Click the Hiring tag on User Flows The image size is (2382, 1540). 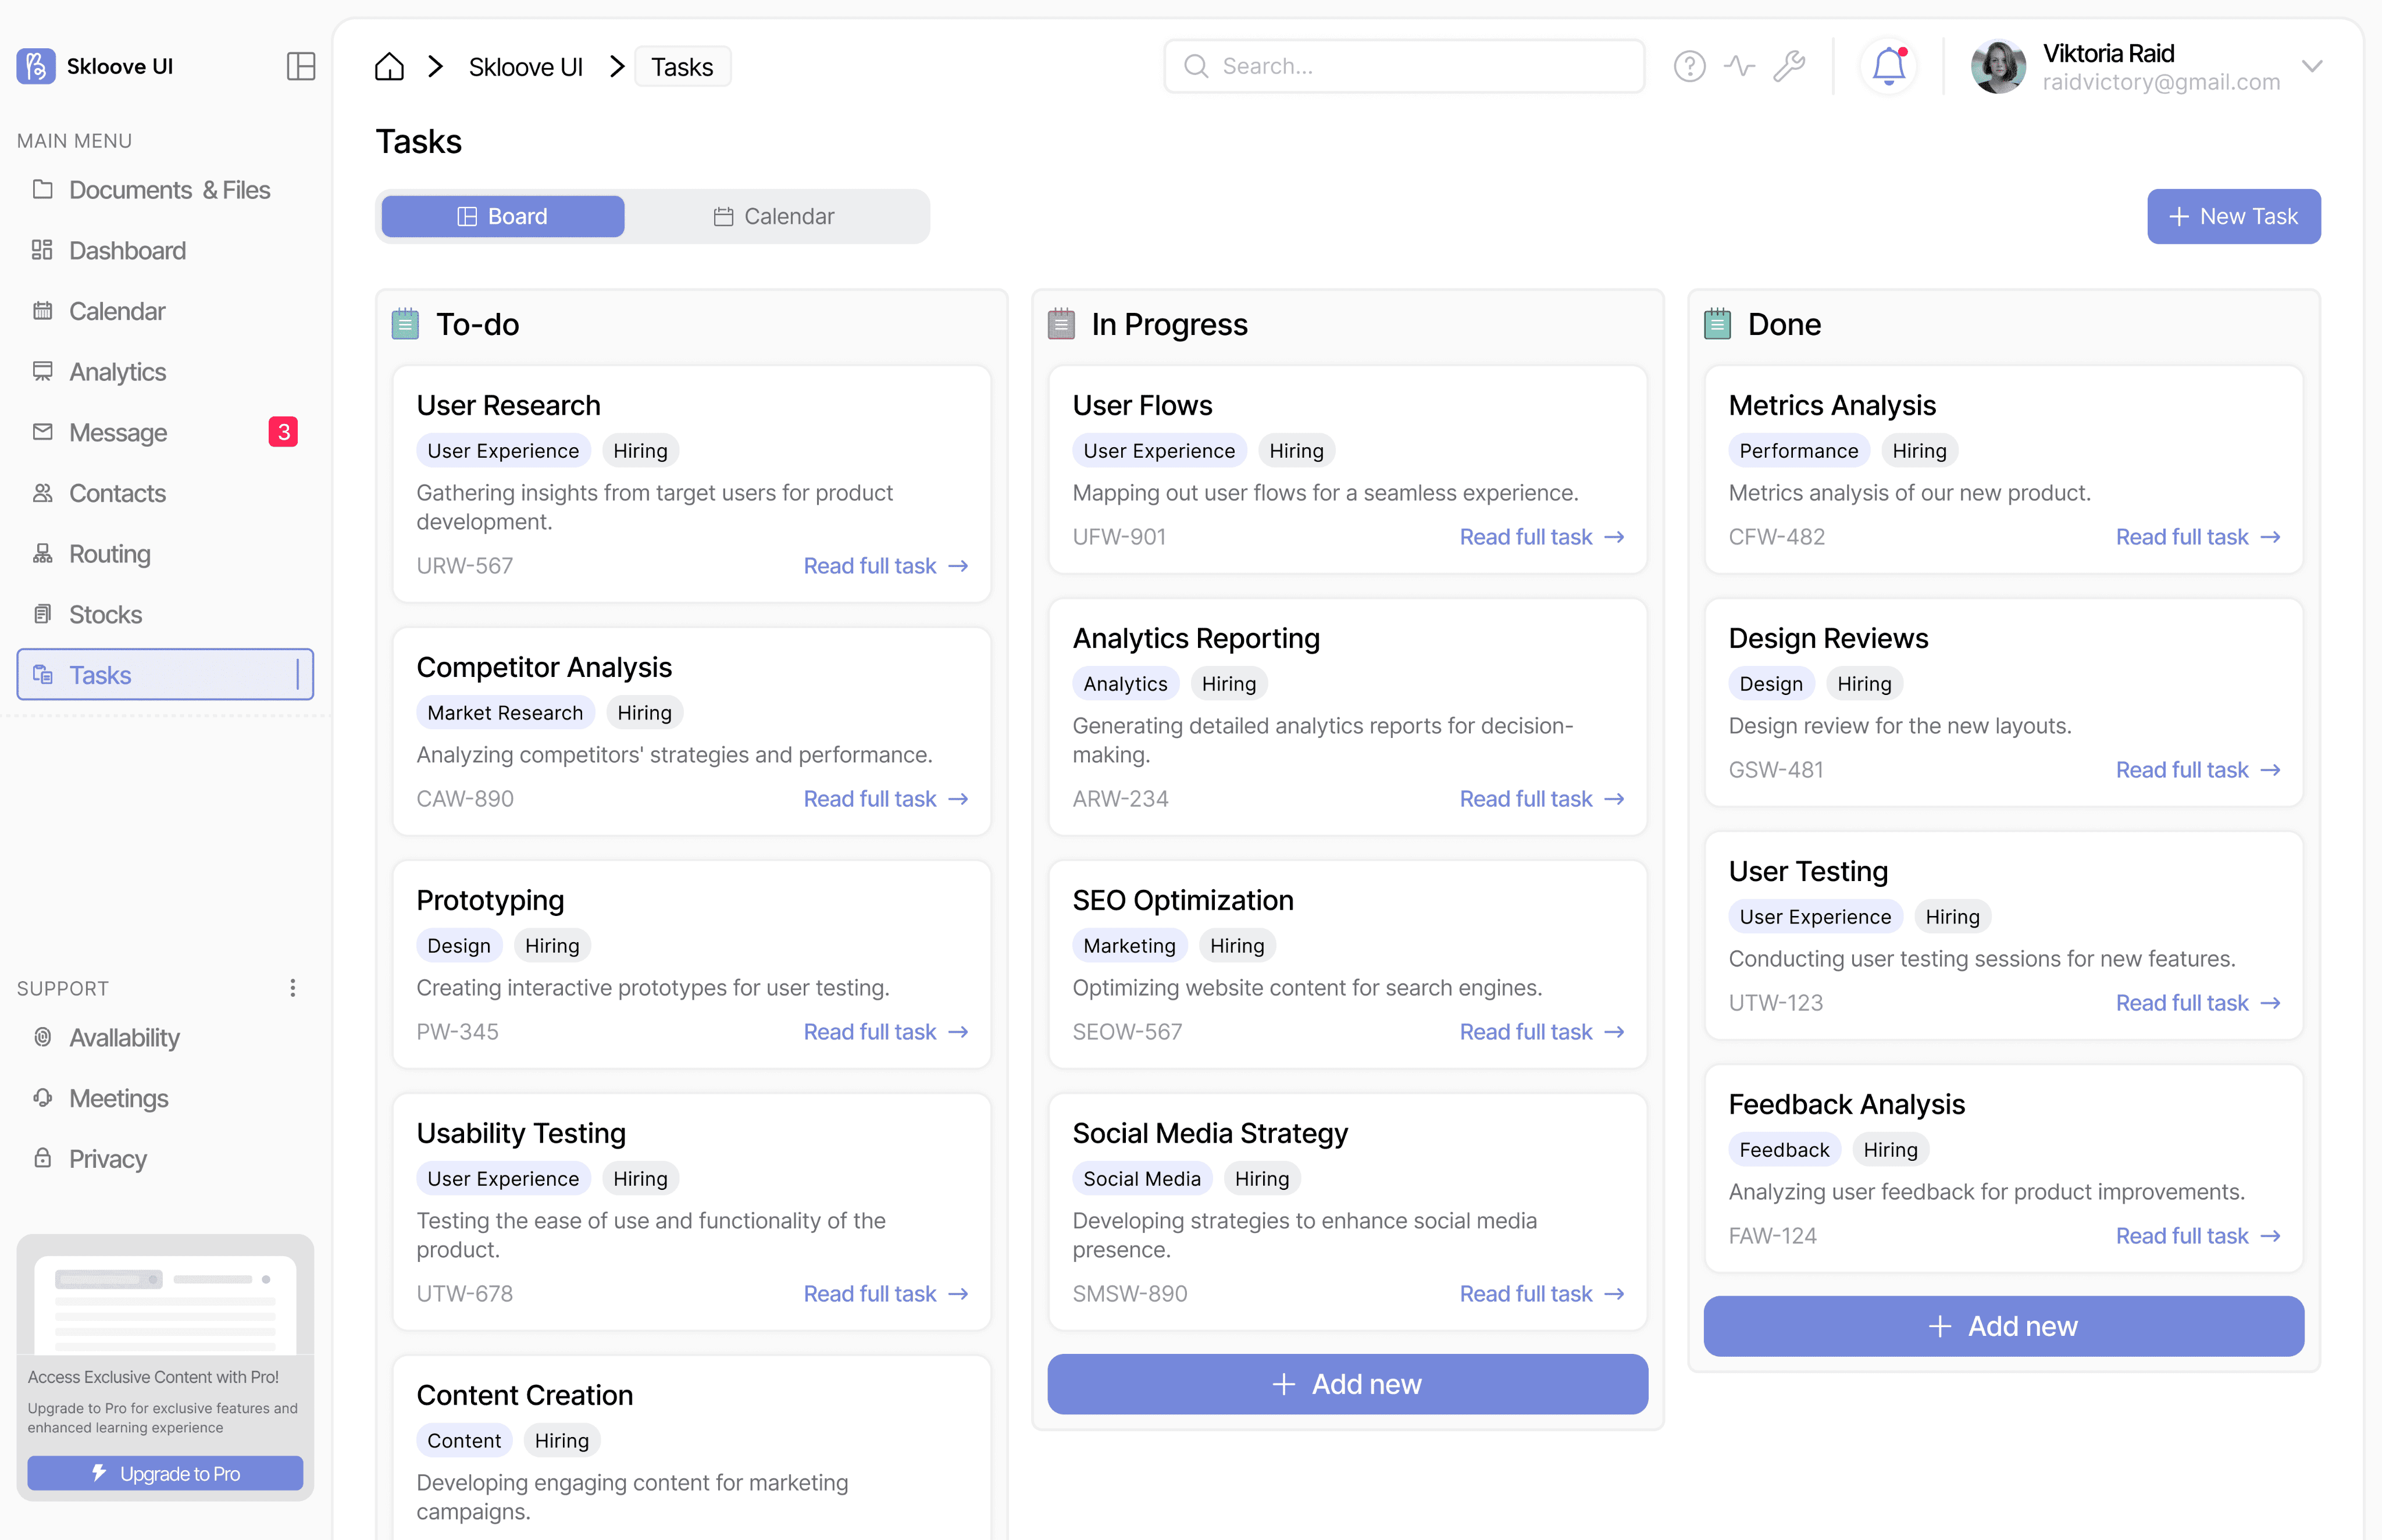(x=1296, y=451)
